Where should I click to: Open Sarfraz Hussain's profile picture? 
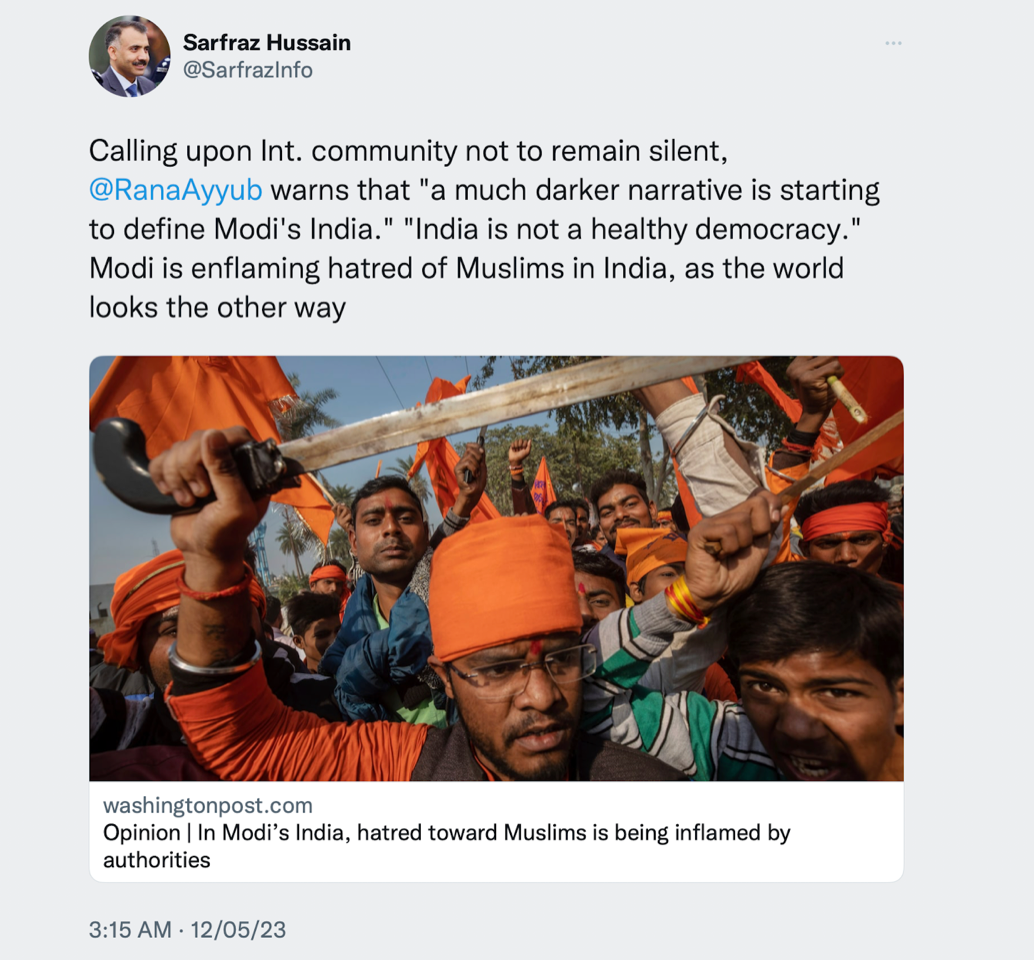[130, 57]
